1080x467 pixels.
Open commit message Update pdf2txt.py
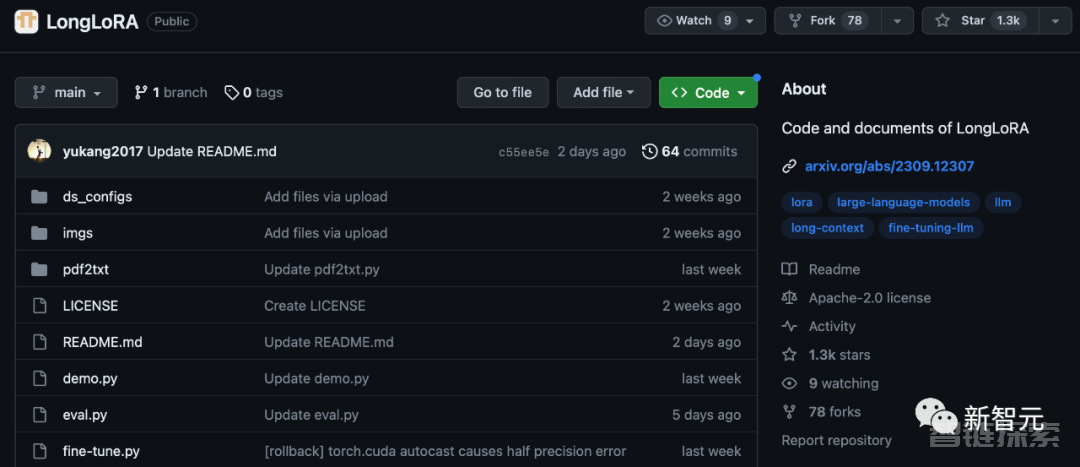pos(322,270)
